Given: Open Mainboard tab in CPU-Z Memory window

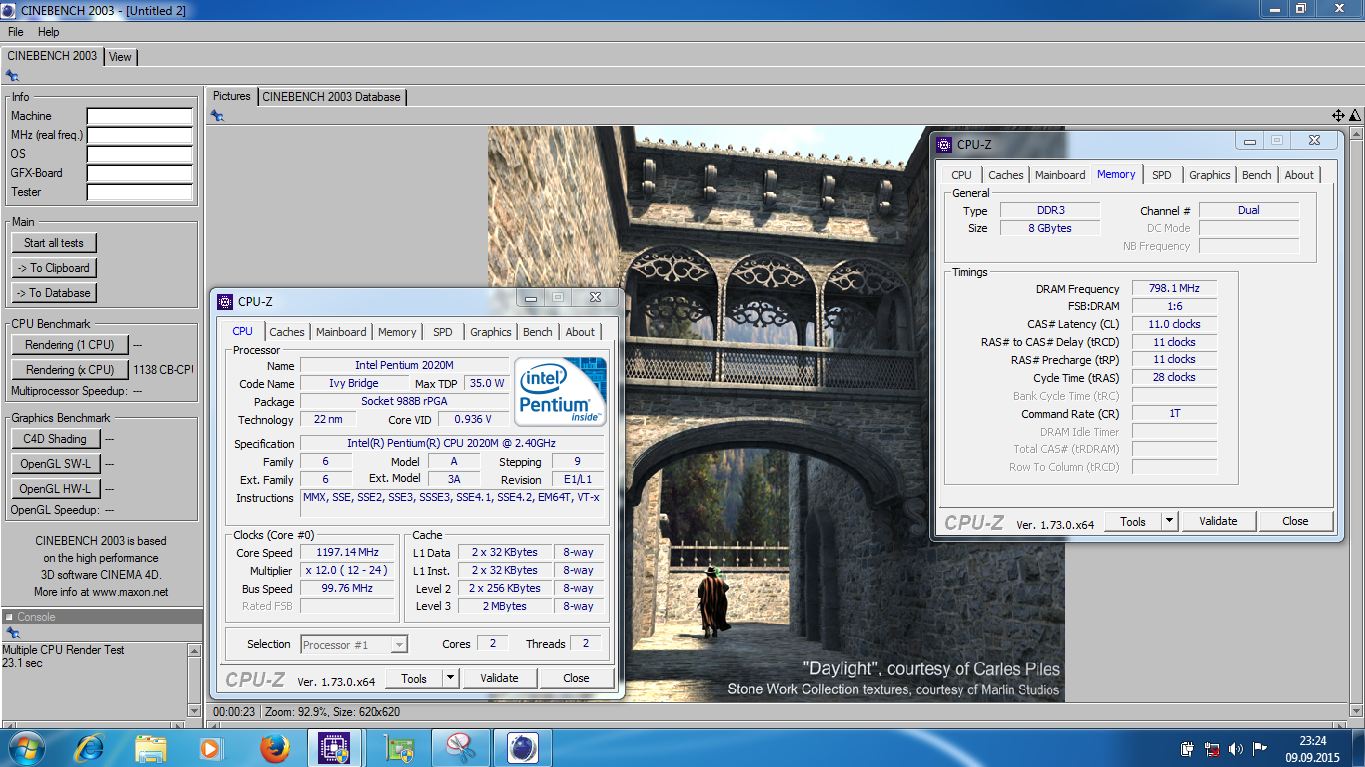Looking at the screenshot, I should (1060, 175).
